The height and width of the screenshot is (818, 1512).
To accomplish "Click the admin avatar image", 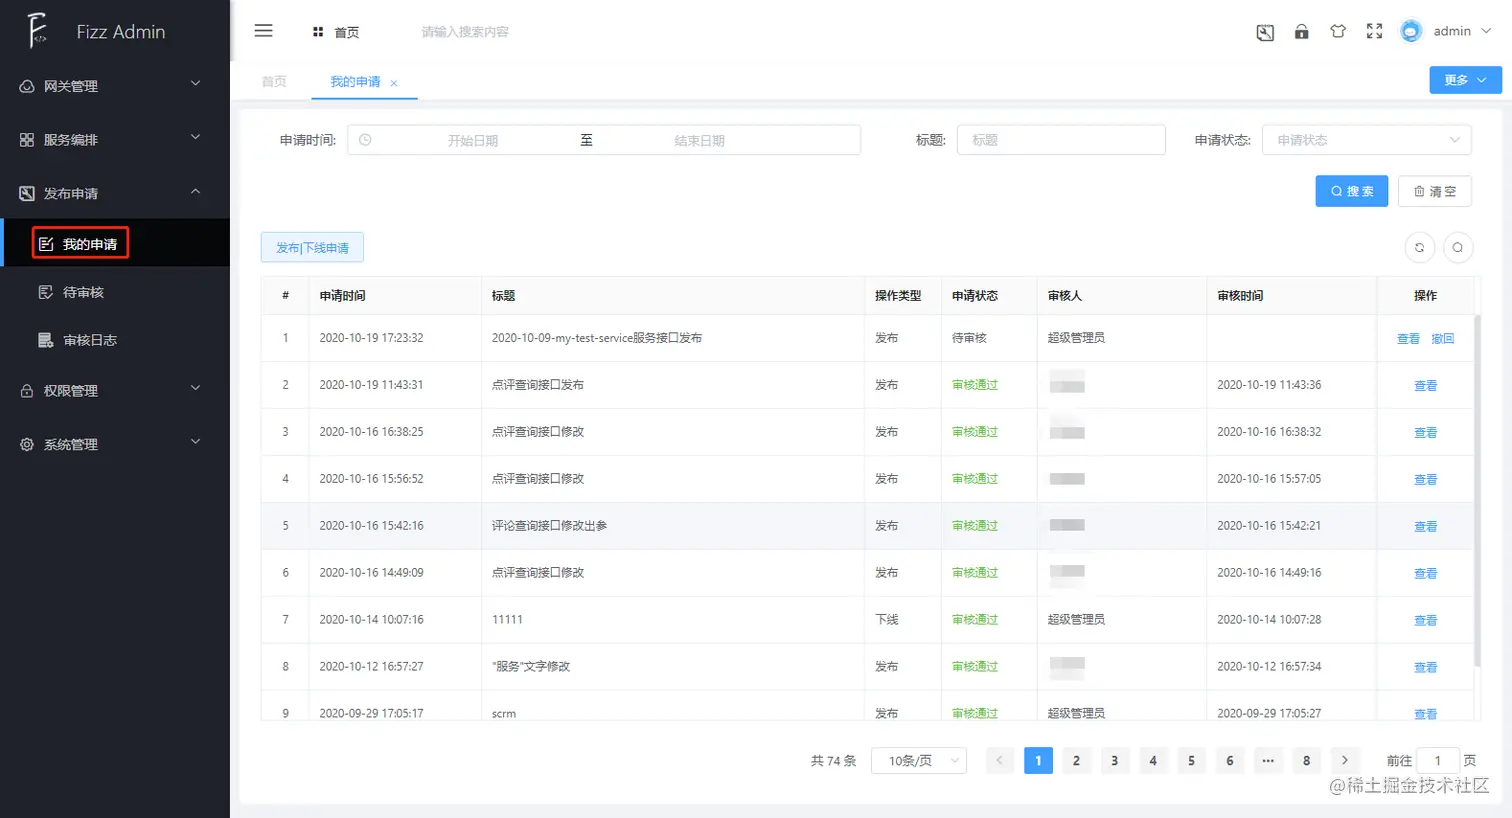I will click(1411, 32).
